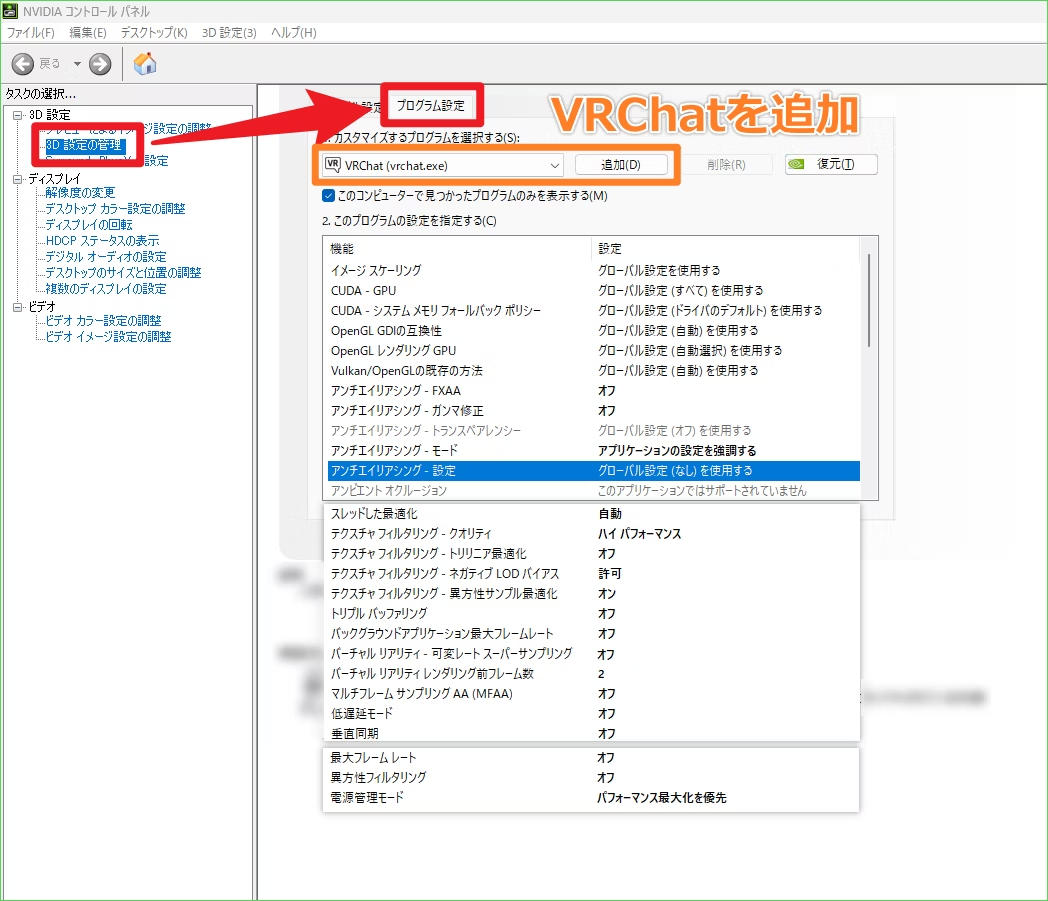The height and width of the screenshot is (901, 1048).
Task: Select the OpenGL GDIの互換性 row
Action: (x=594, y=331)
